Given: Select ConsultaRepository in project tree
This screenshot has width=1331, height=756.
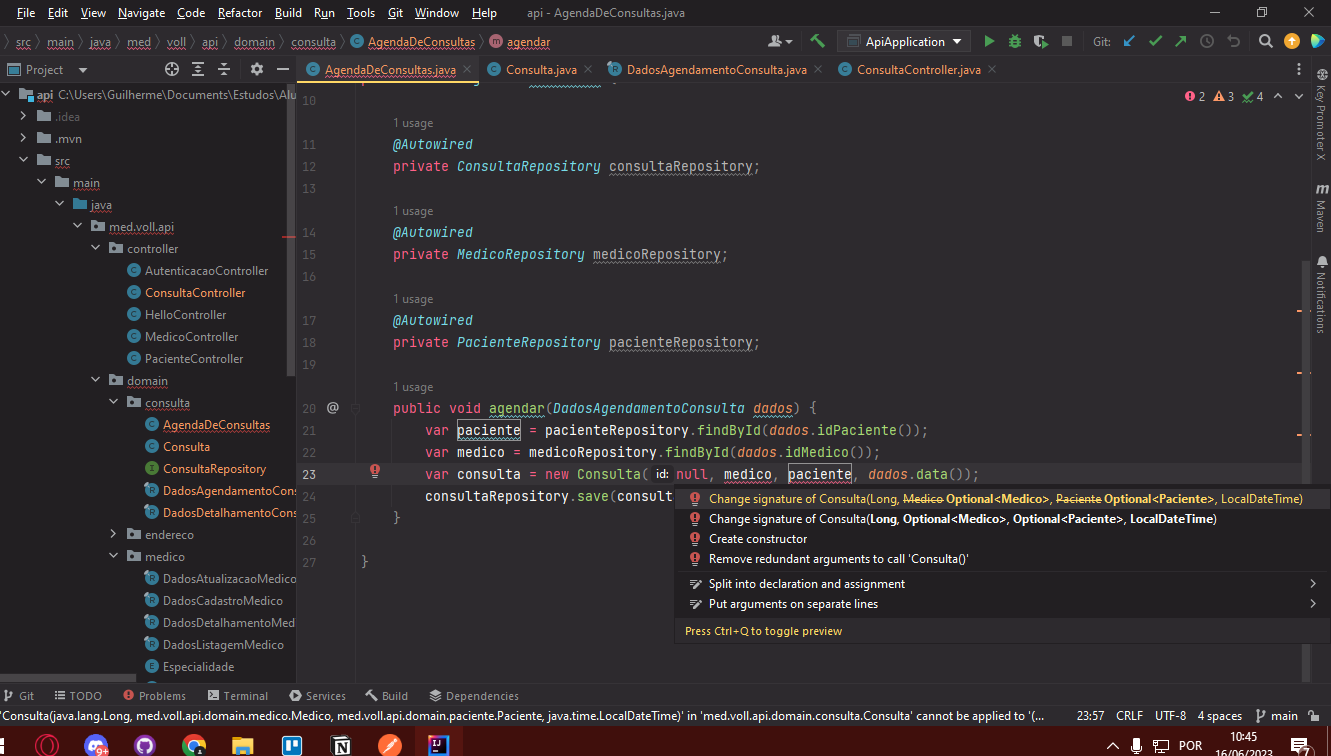Looking at the screenshot, I should click(x=214, y=469).
